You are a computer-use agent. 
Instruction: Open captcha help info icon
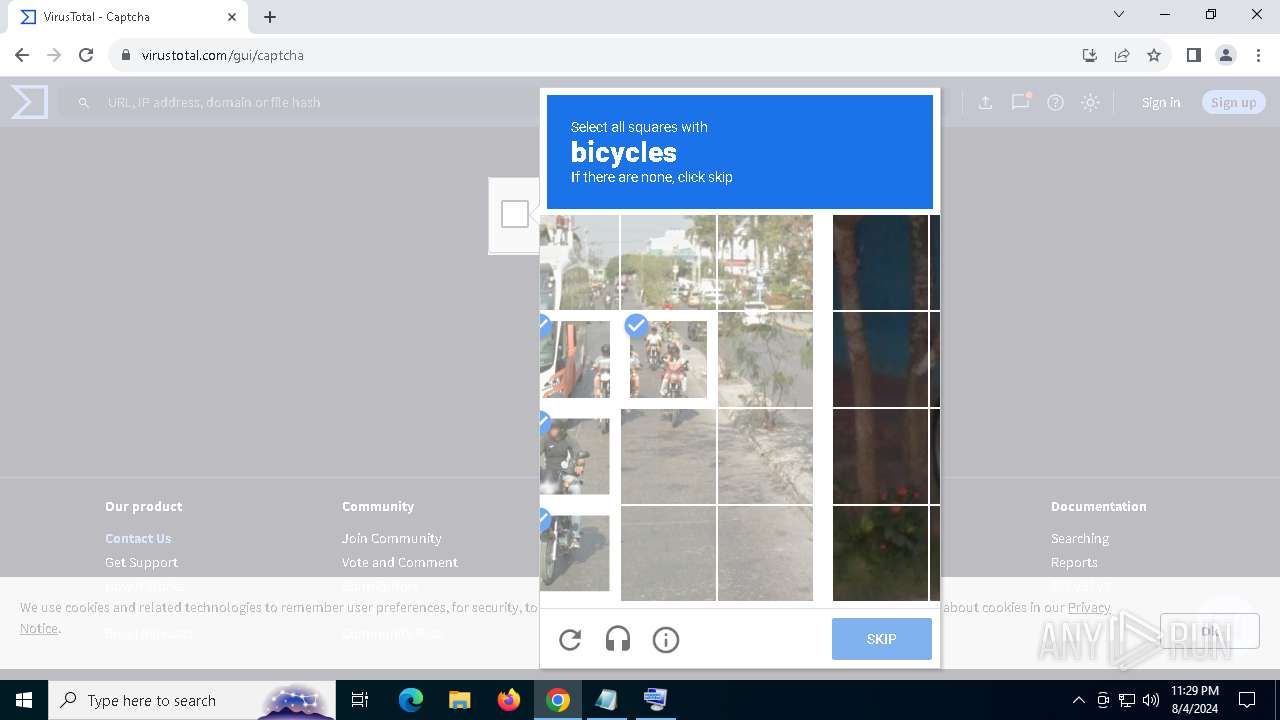(666, 640)
